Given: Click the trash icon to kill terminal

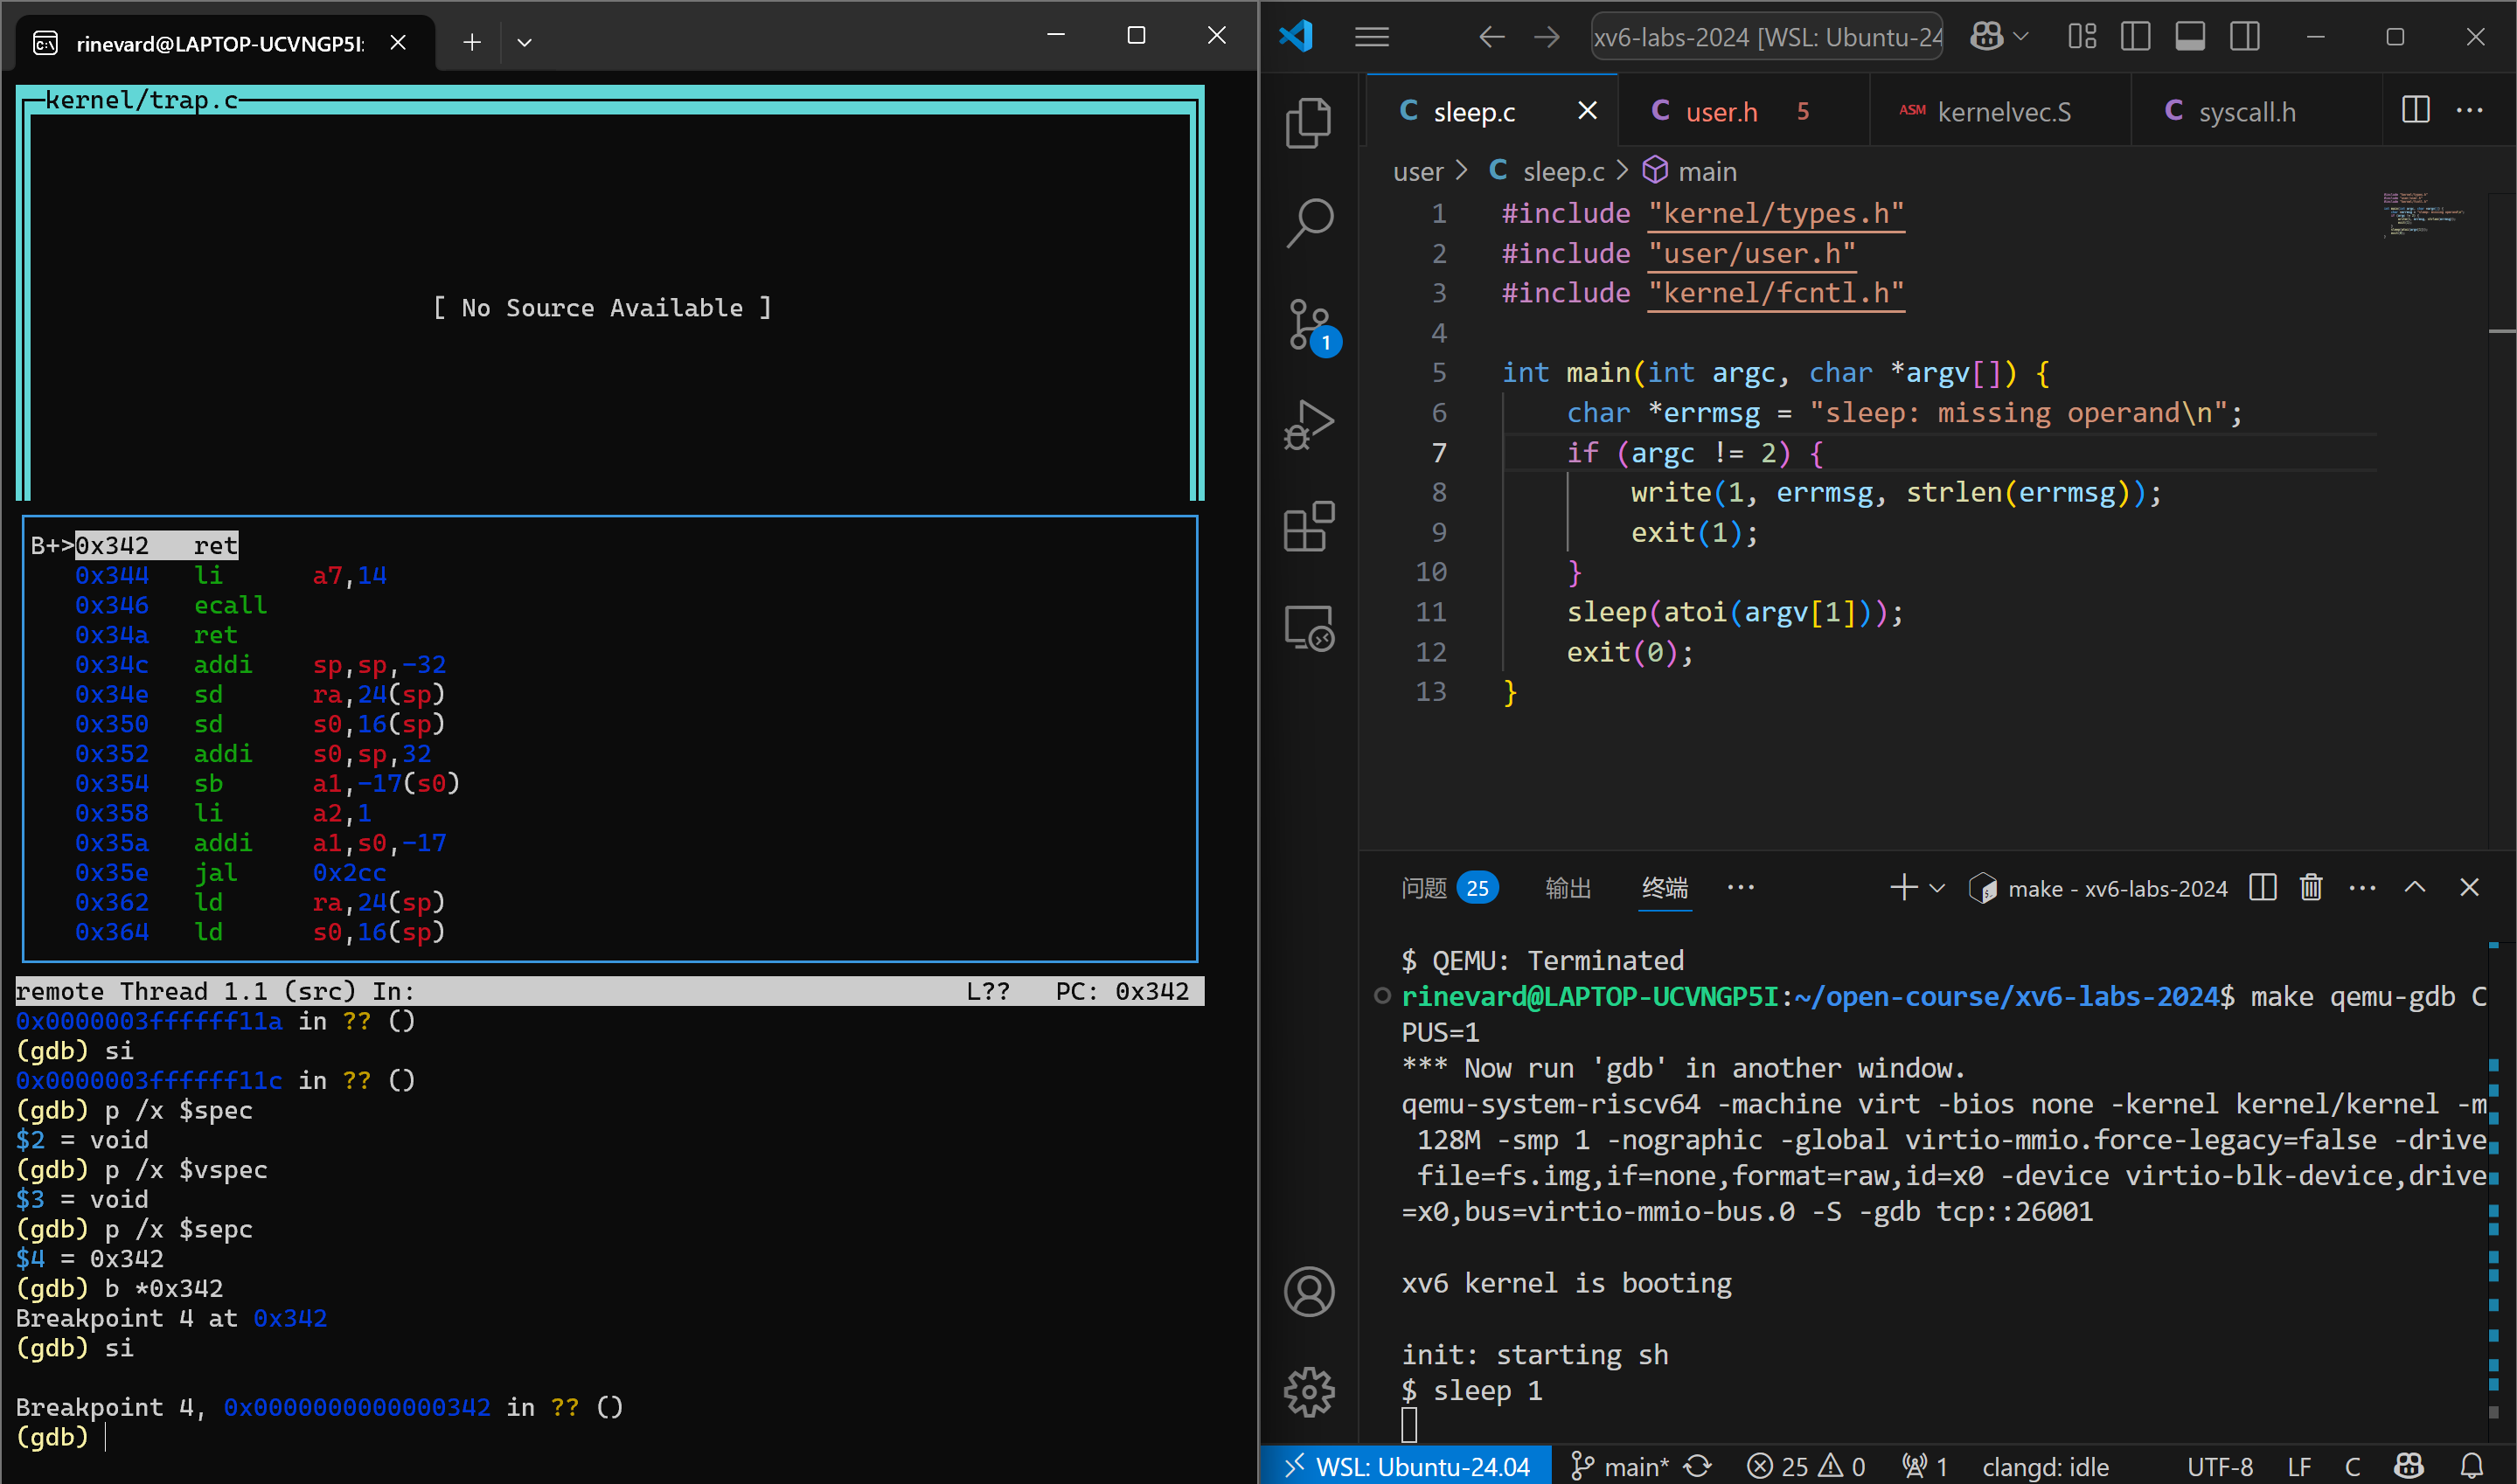Looking at the screenshot, I should point(2310,888).
